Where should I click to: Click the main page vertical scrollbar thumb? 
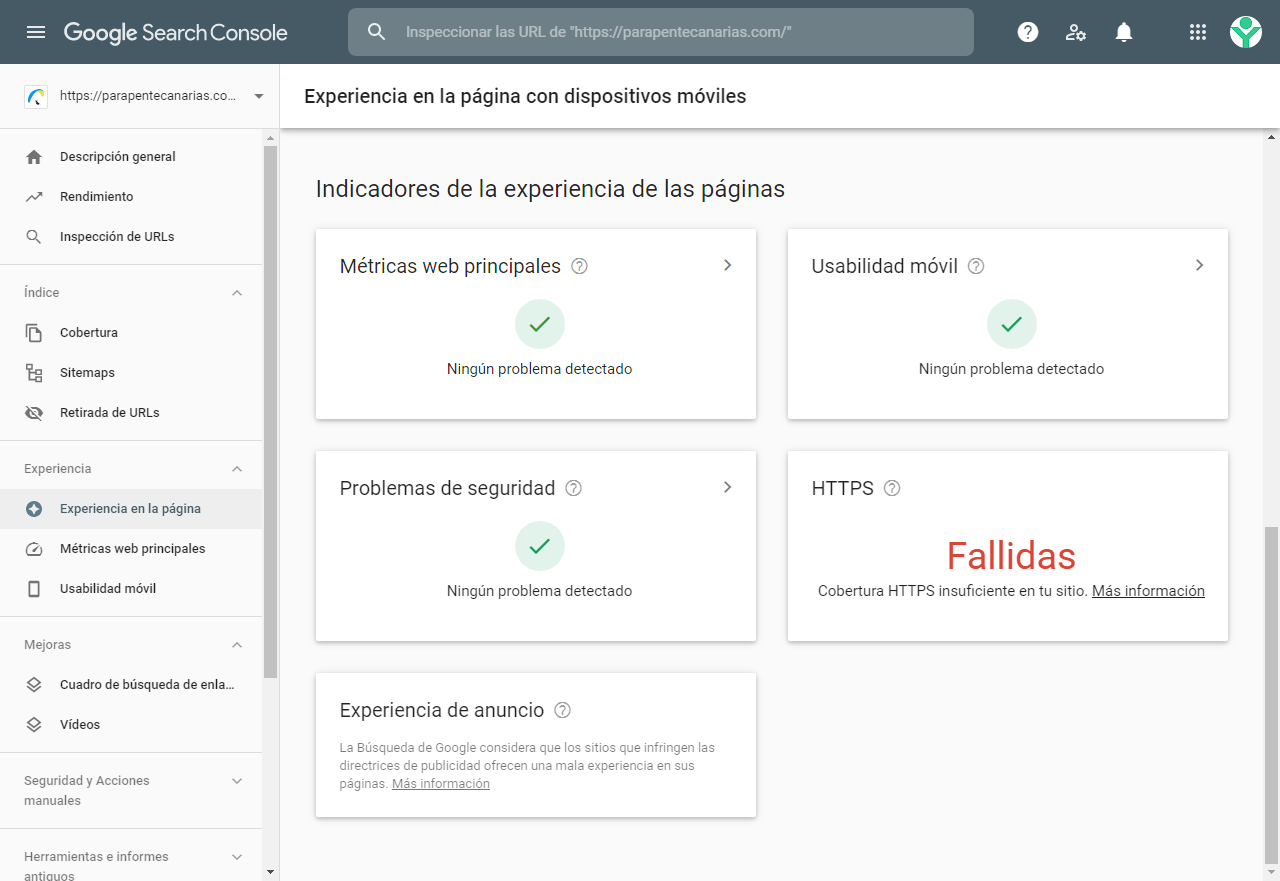coord(1272,695)
